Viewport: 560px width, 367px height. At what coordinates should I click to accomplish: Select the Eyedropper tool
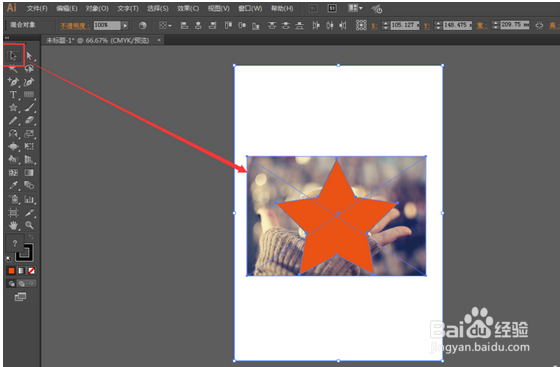pos(13,185)
